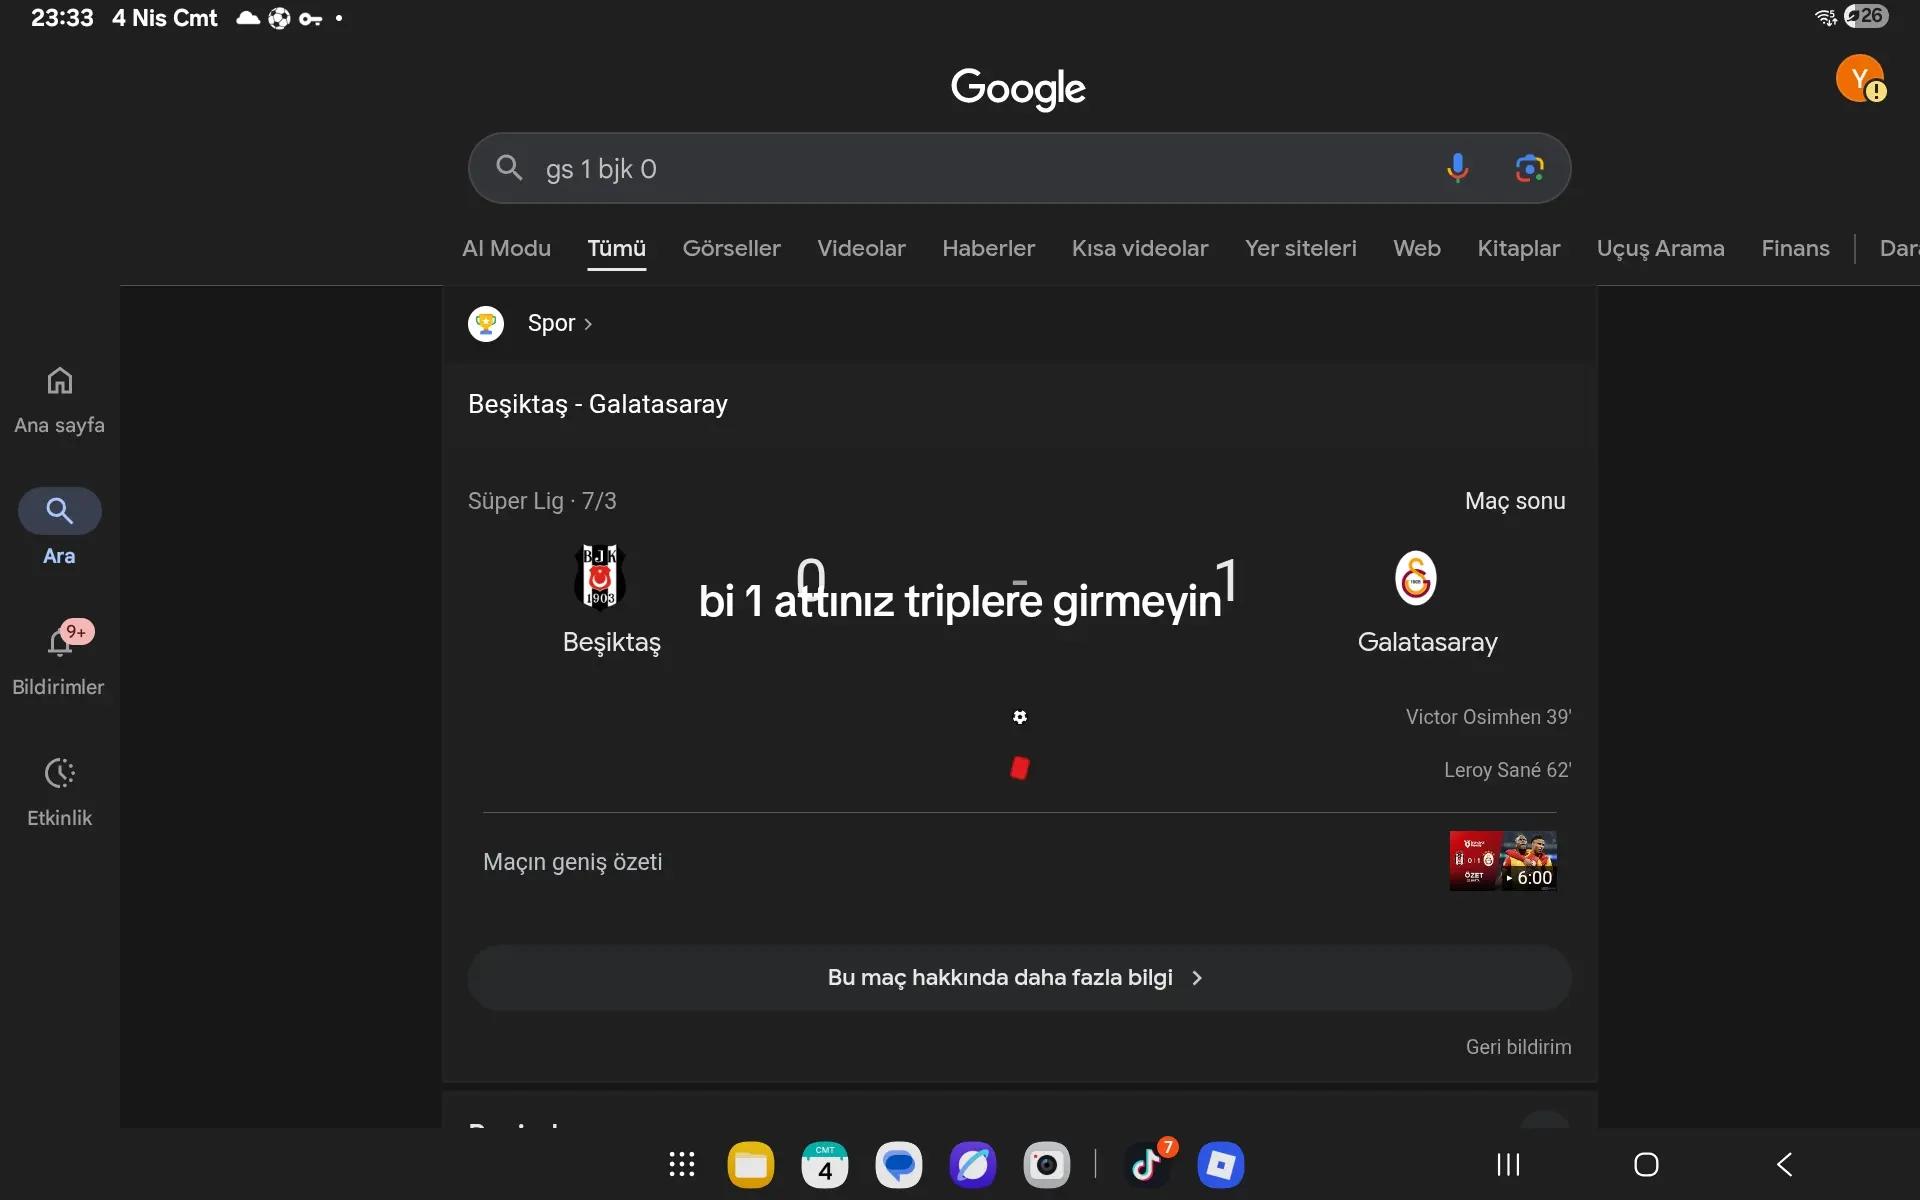Open the Google account avatar
This screenshot has width=1920, height=1200.
(x=1860, y=78)
